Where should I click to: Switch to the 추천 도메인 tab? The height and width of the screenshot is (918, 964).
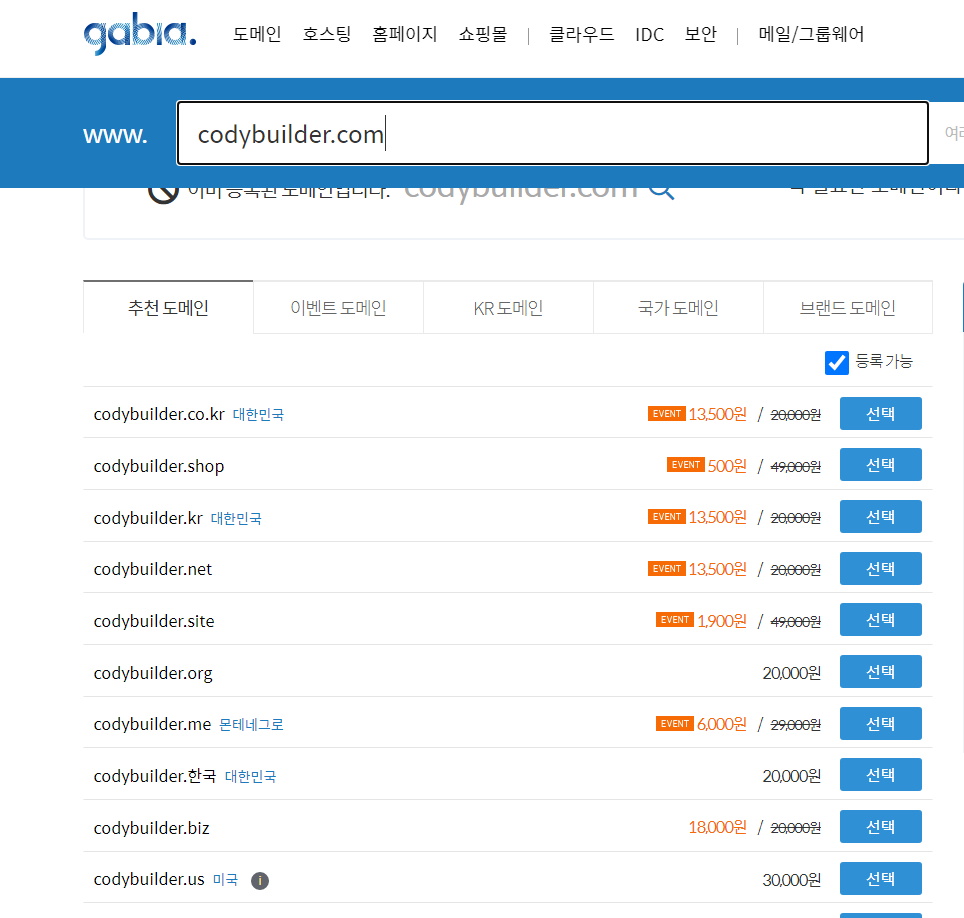(x=168, y=307)
